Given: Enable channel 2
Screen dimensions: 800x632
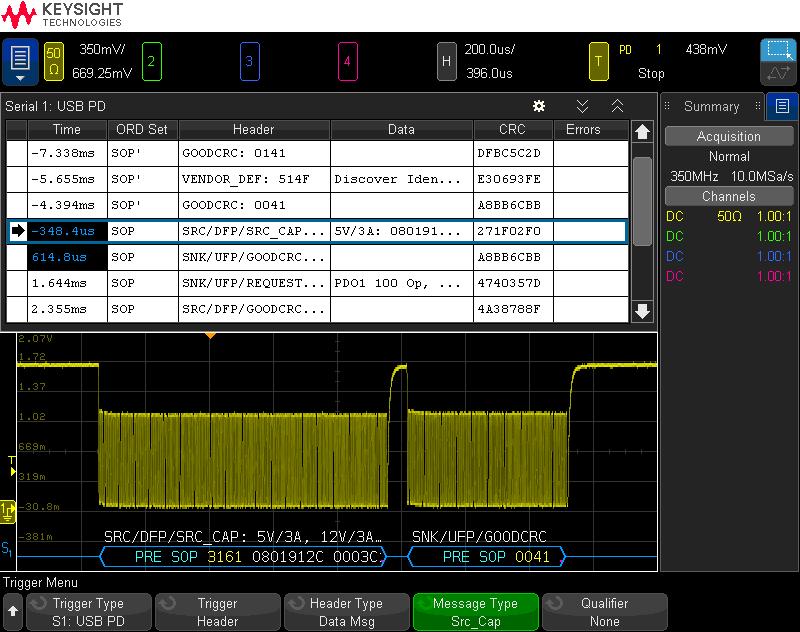Looking at the screenshot, I should [x=152, y=61].
